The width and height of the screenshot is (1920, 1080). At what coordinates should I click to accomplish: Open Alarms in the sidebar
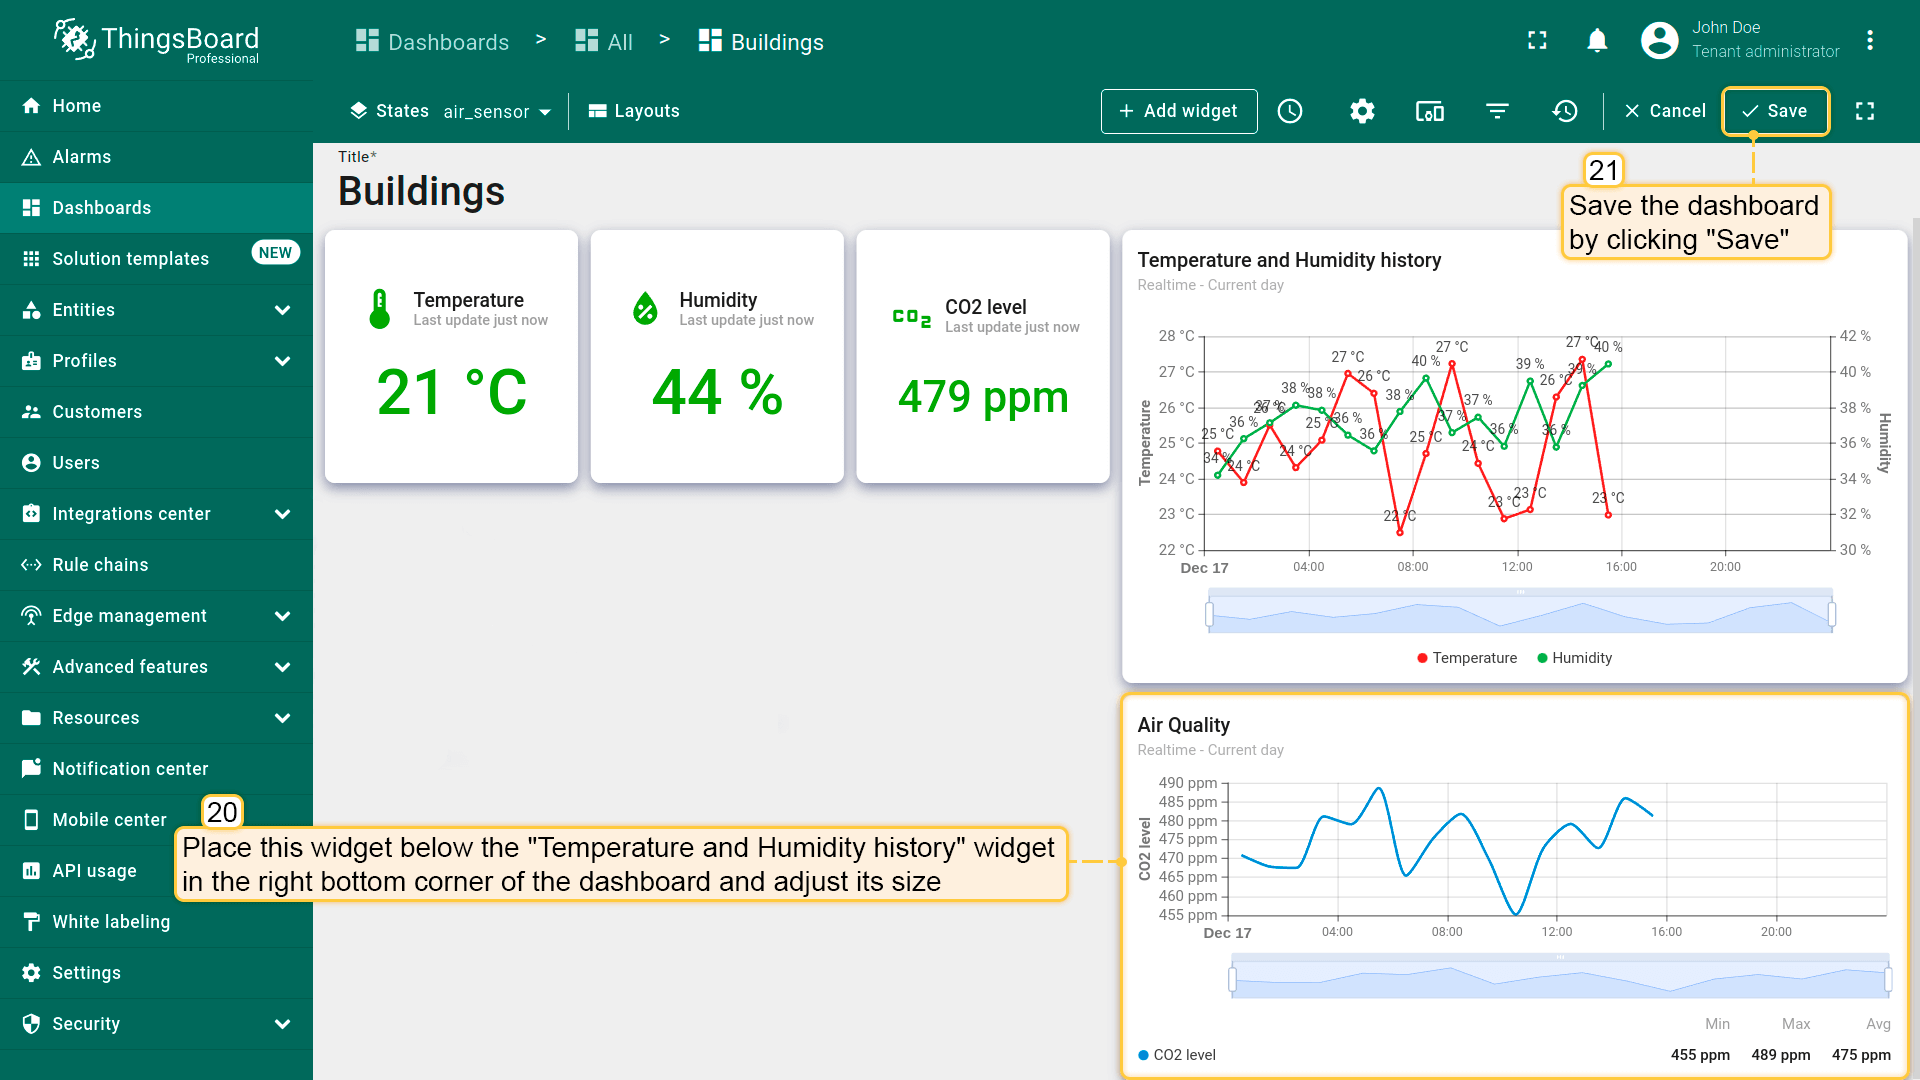click(82, 157)
